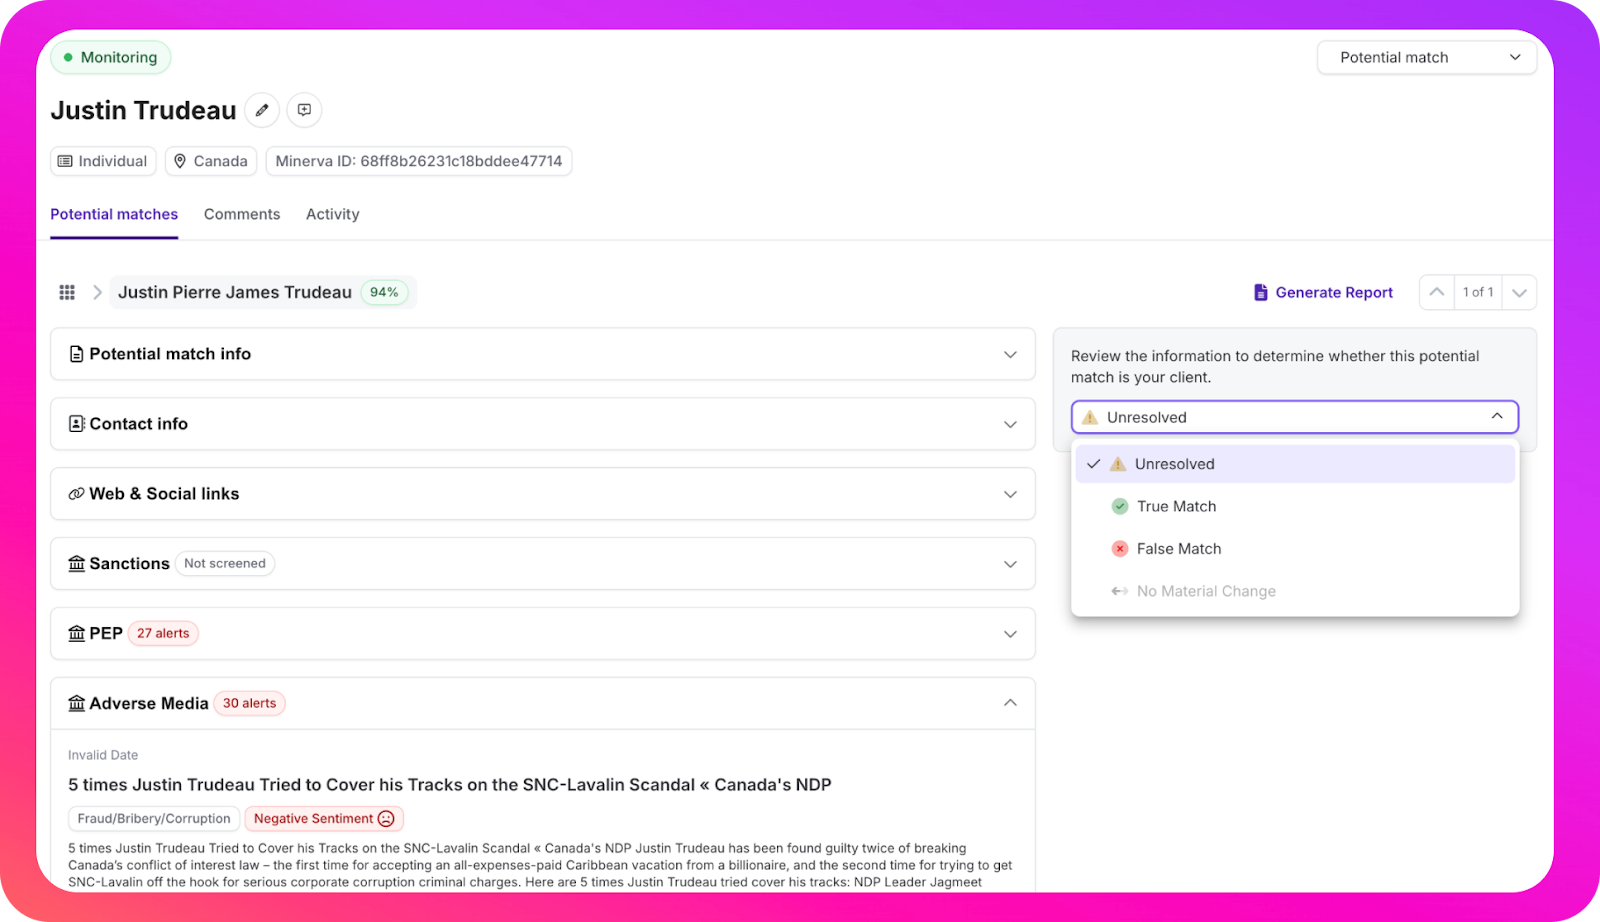The width and height of the screenshot is (1600, 922).
Task: Go to previous match with up arrow
Action: (x=1436, y=292)
